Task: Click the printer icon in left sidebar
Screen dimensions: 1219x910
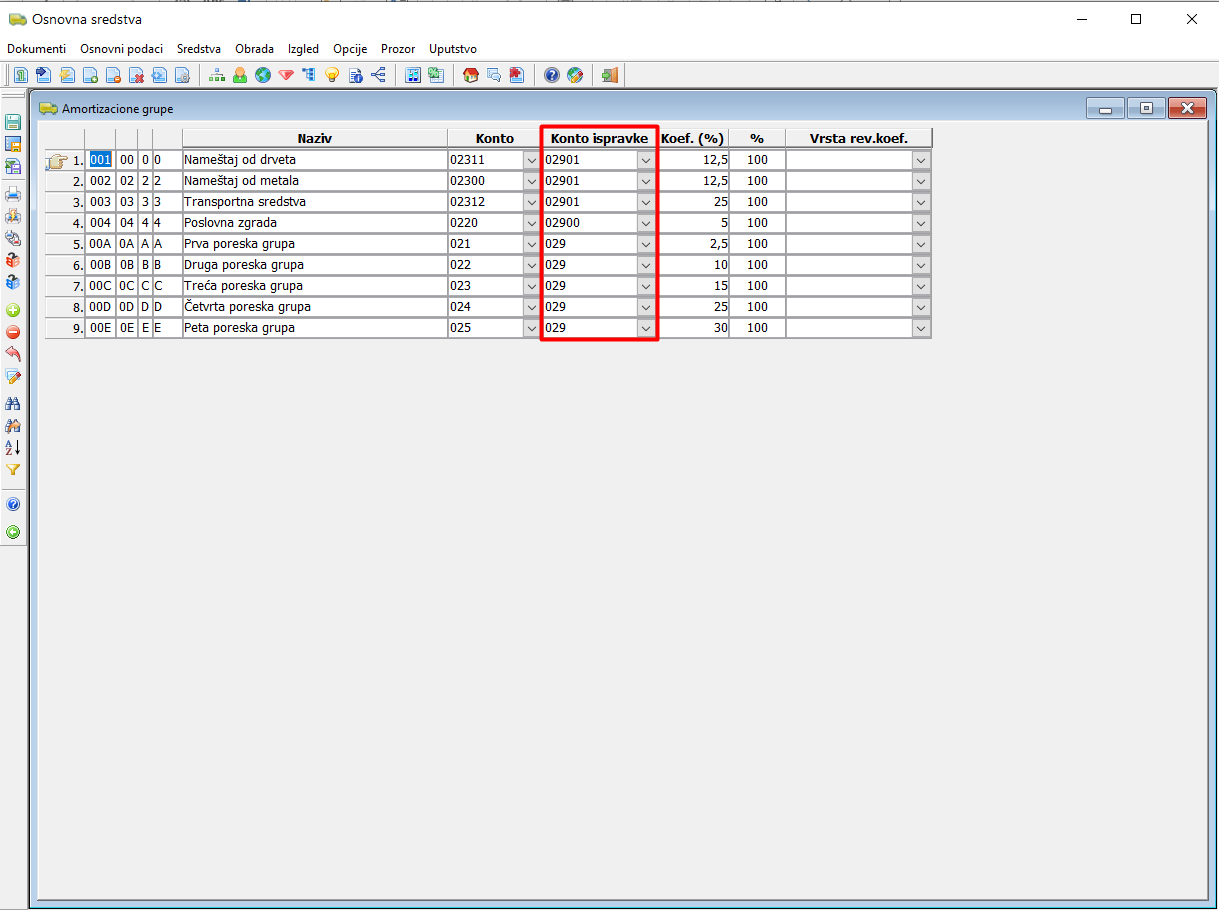Action: click(x=13, y=194)
